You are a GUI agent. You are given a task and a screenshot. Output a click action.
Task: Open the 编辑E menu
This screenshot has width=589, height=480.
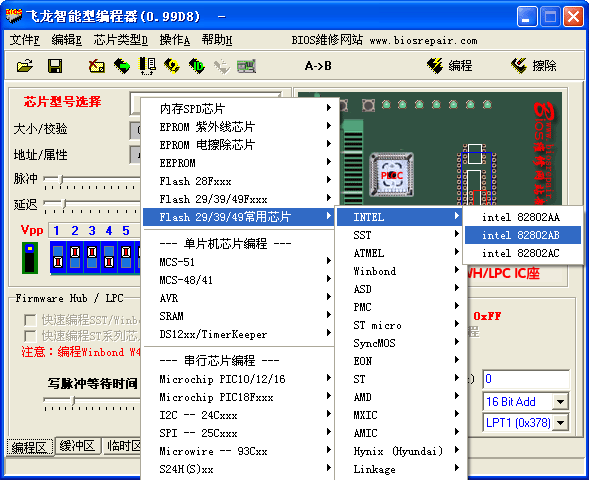[x=66, y=40]
